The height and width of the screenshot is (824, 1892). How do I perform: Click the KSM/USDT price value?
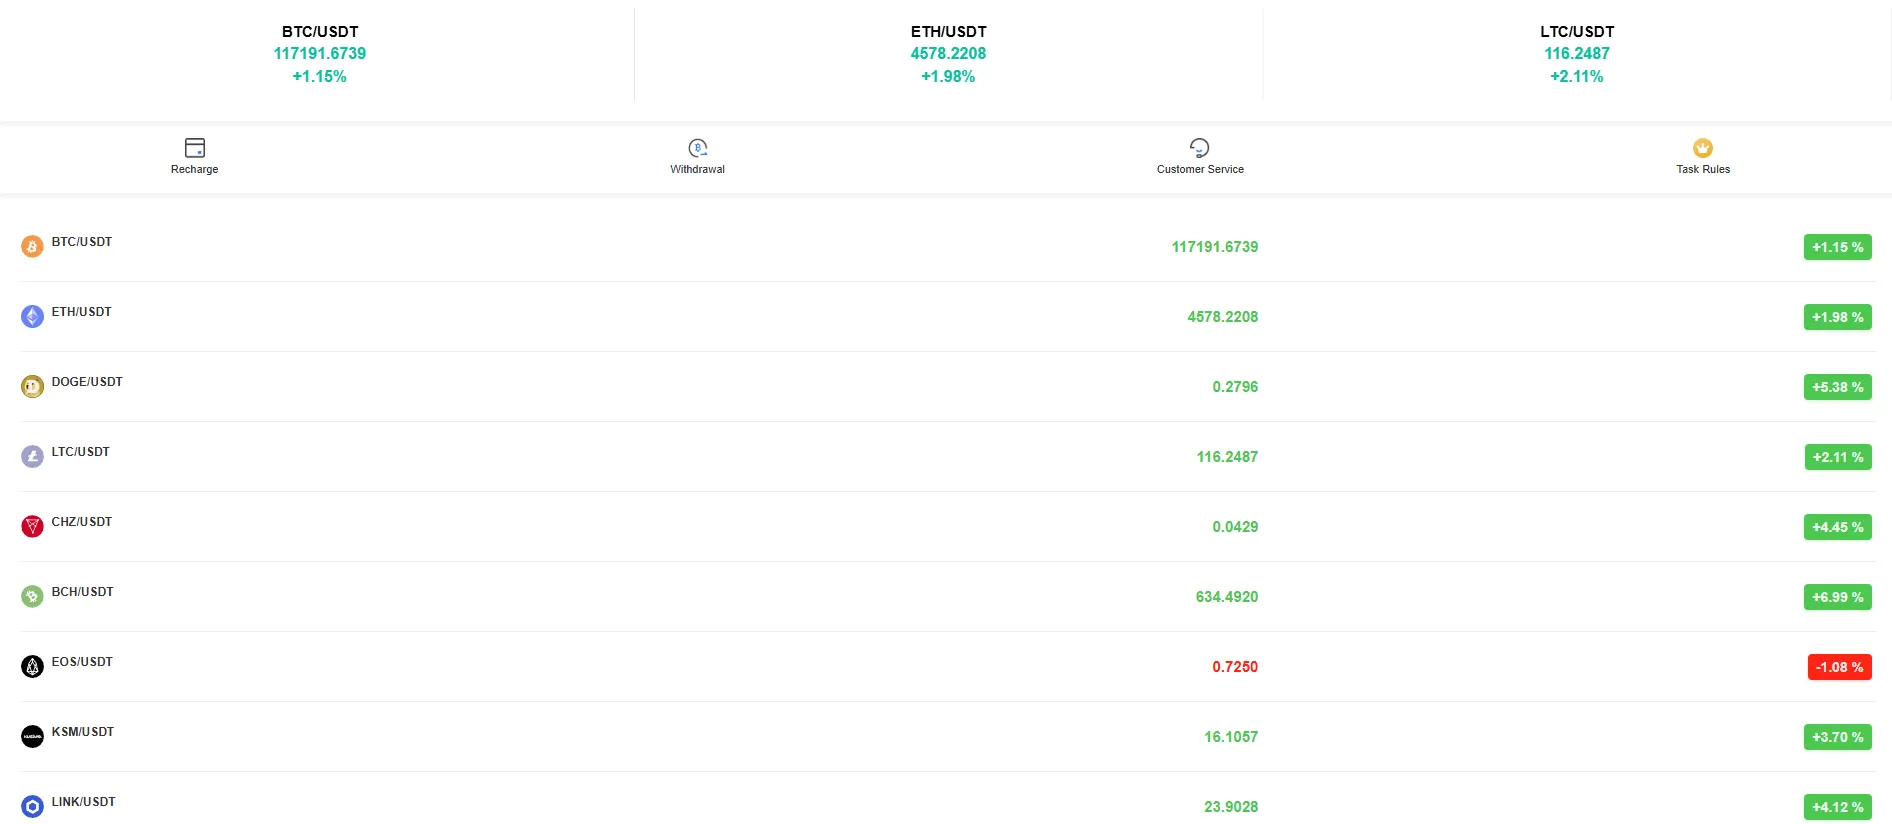1232,736
